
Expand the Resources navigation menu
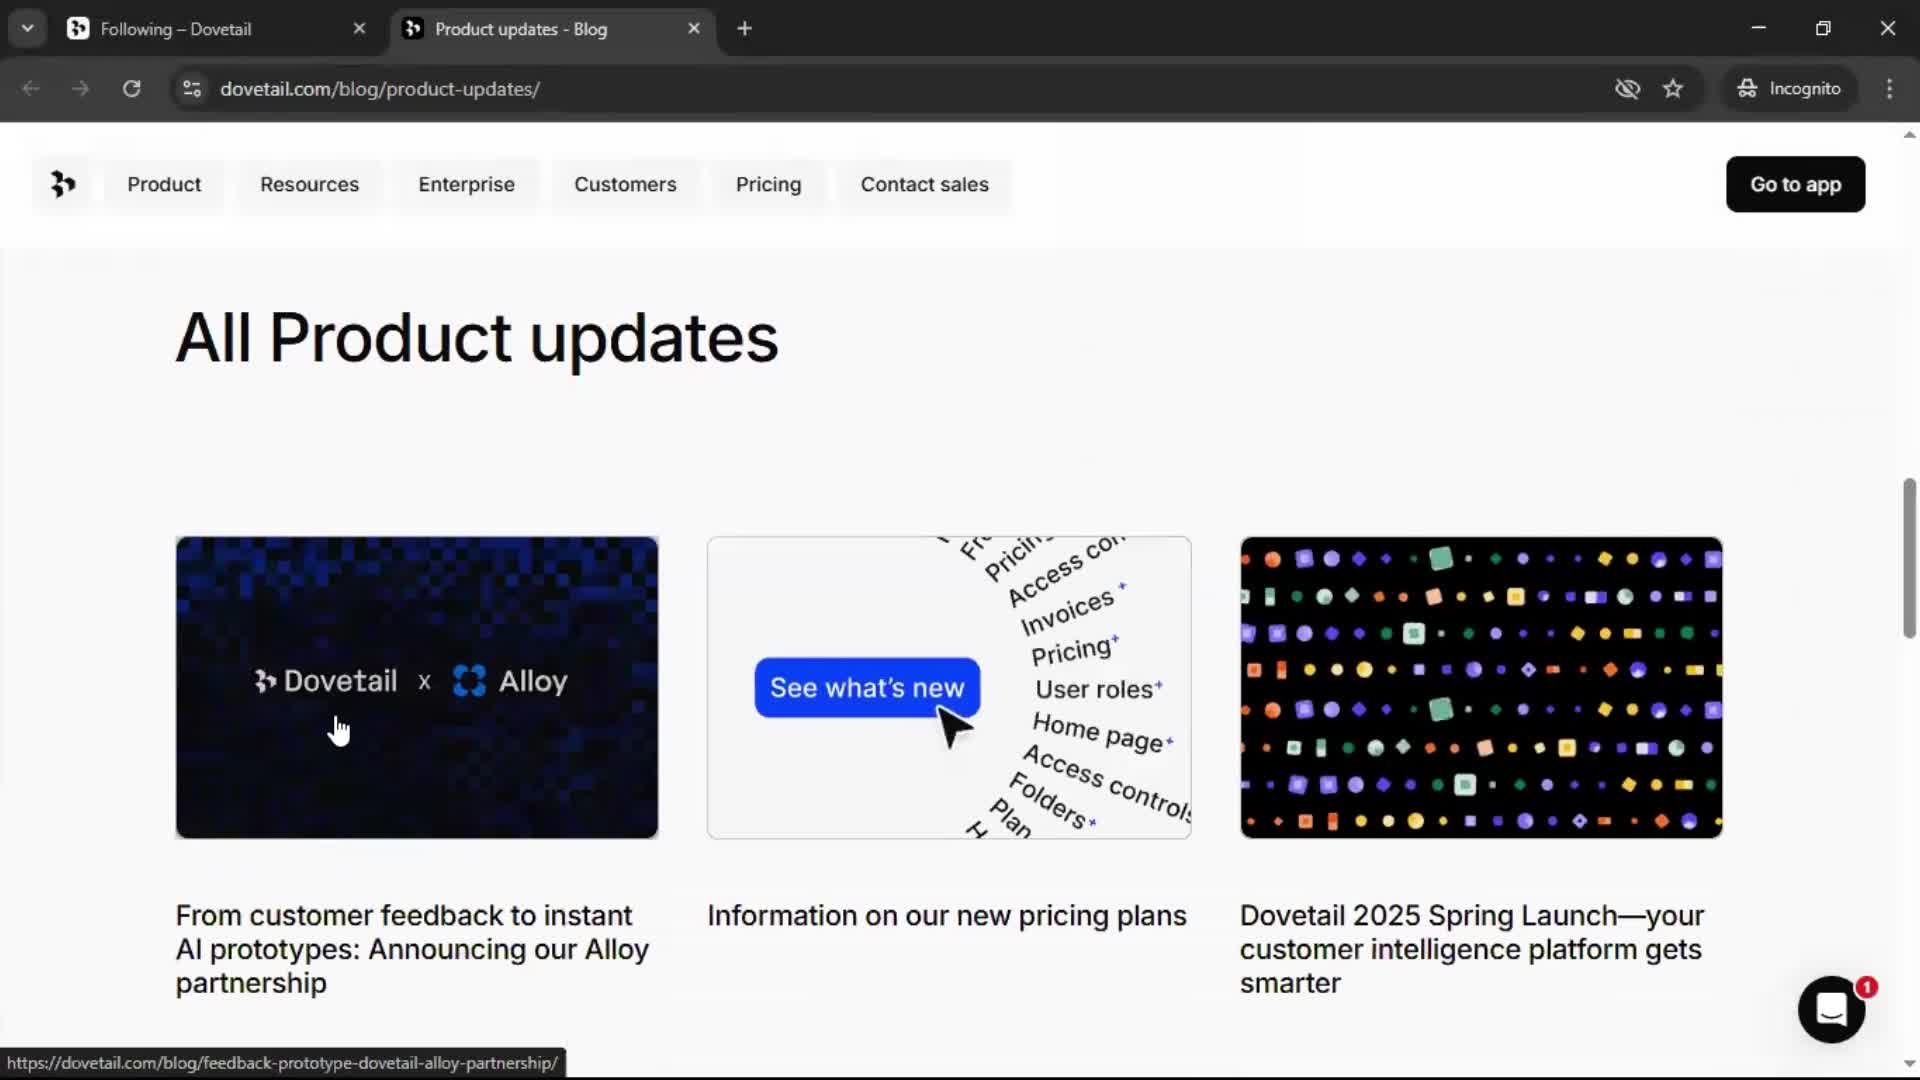coord(309,185)
